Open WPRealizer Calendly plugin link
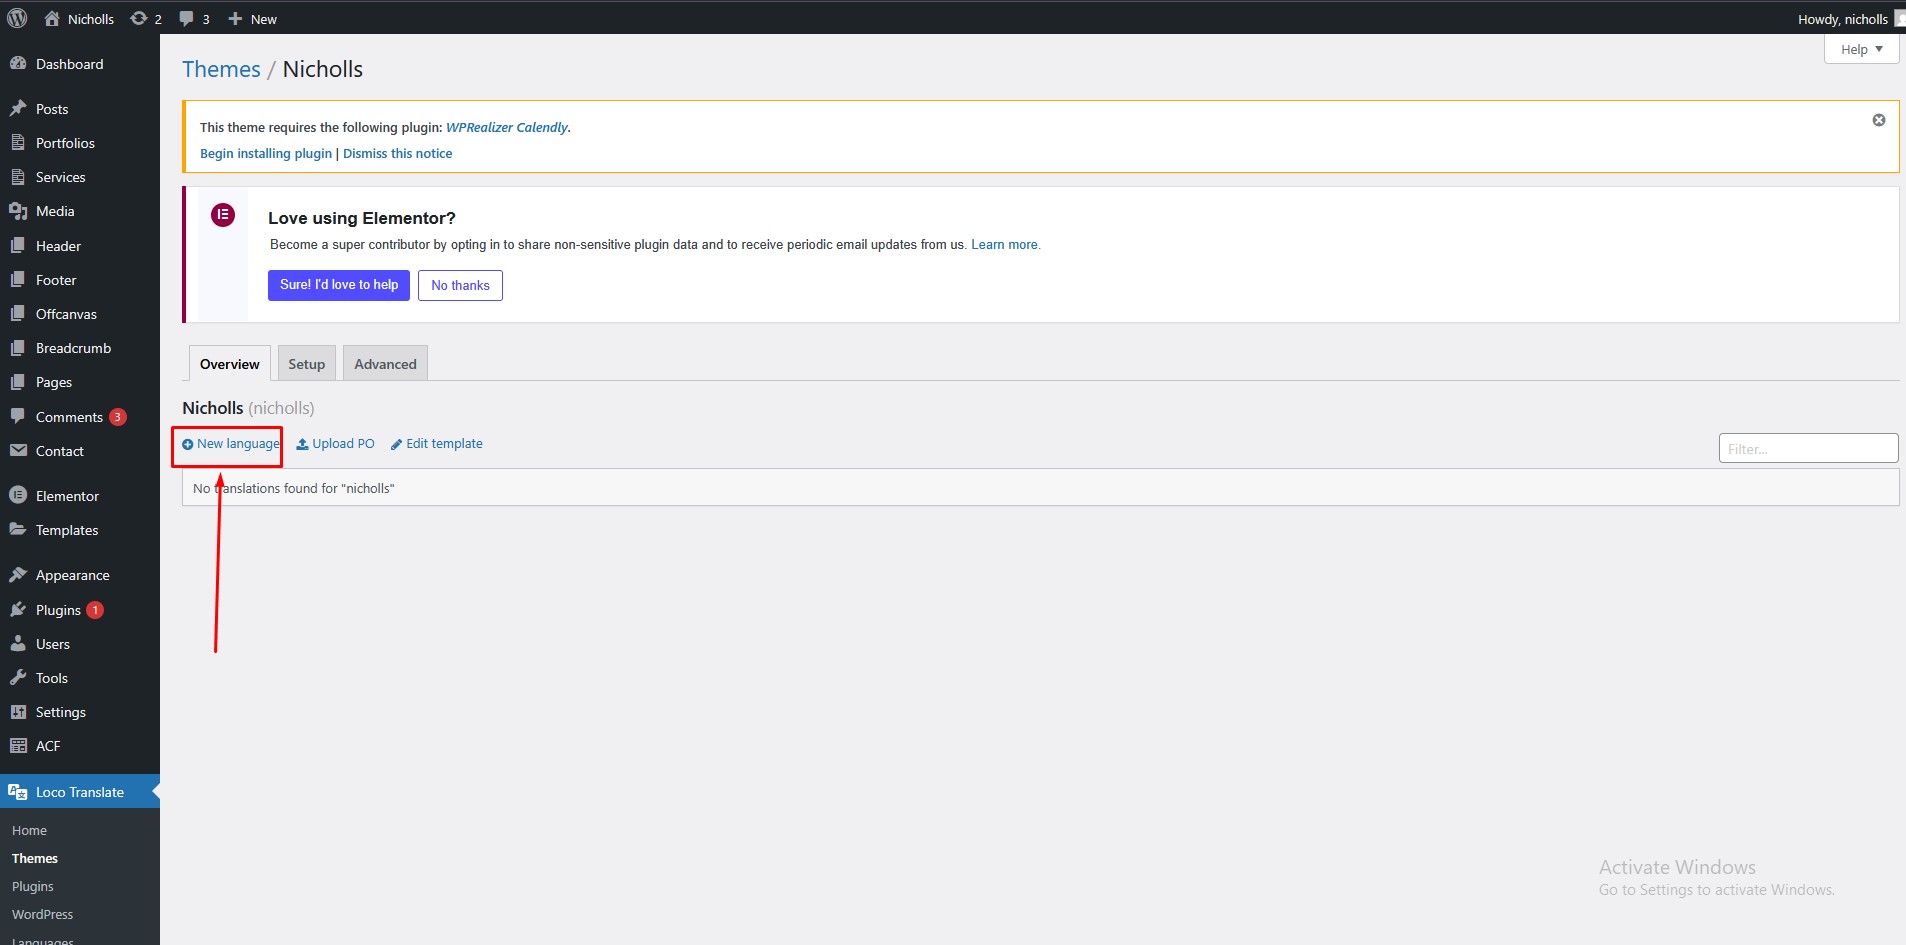The height and width of the screenshot is (945, 1906). (x=507, y=127)
